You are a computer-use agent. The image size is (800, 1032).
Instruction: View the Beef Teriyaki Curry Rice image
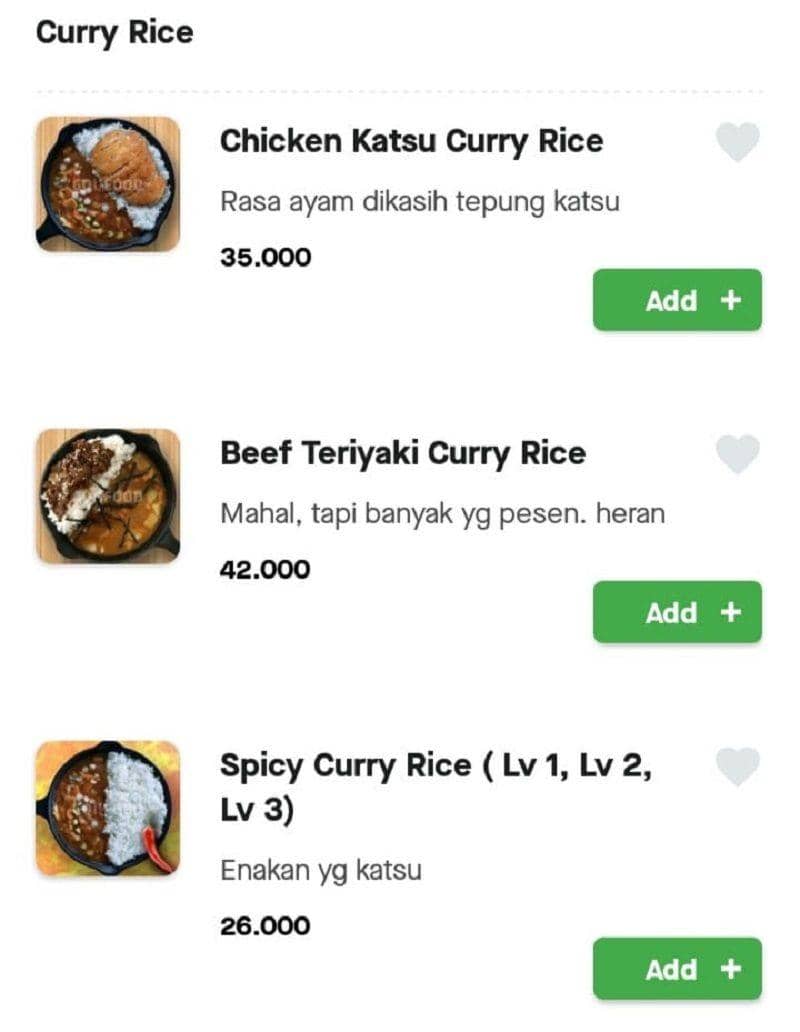click(108, 496)
